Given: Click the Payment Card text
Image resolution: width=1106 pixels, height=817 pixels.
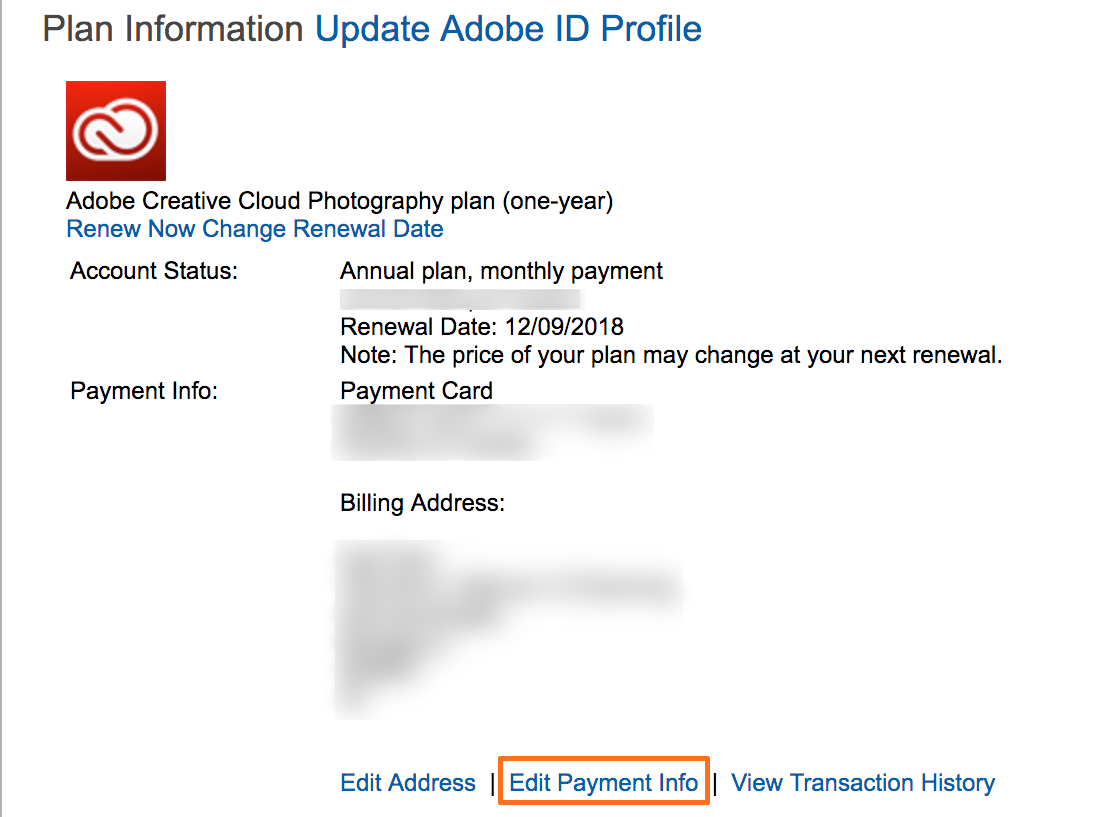Looking at the screenshot, I should (416, 391).
